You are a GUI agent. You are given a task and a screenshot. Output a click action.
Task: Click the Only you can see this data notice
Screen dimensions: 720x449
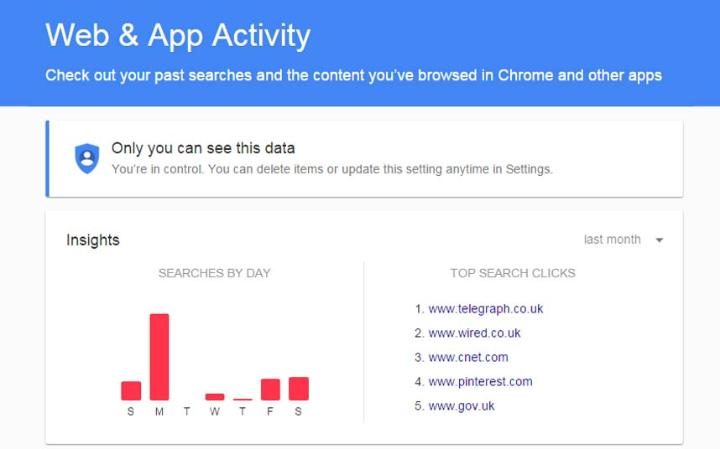pyautogui.click(x=203, y=148)
